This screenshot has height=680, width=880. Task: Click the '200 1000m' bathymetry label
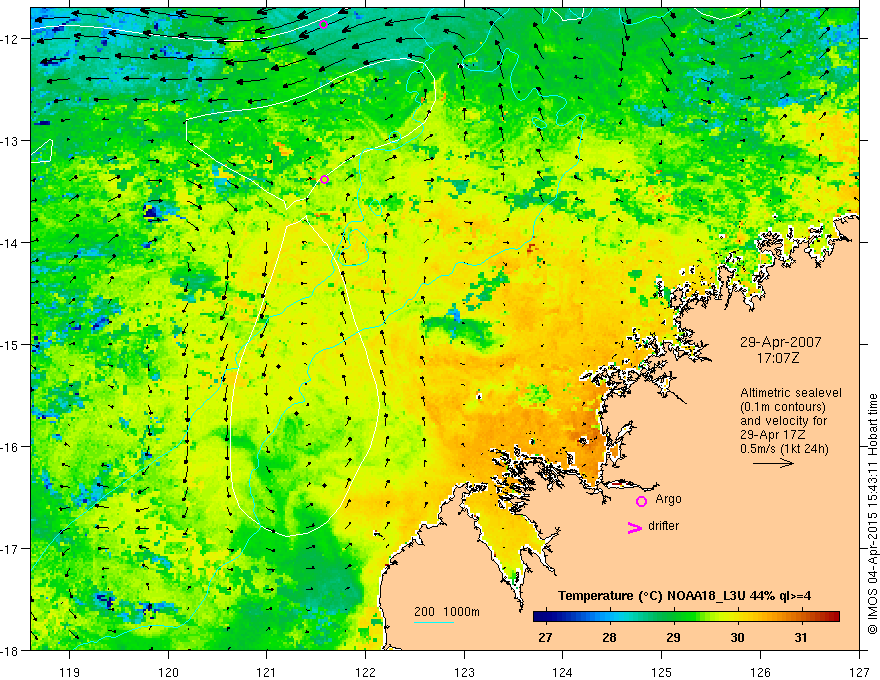coord(447,612)
